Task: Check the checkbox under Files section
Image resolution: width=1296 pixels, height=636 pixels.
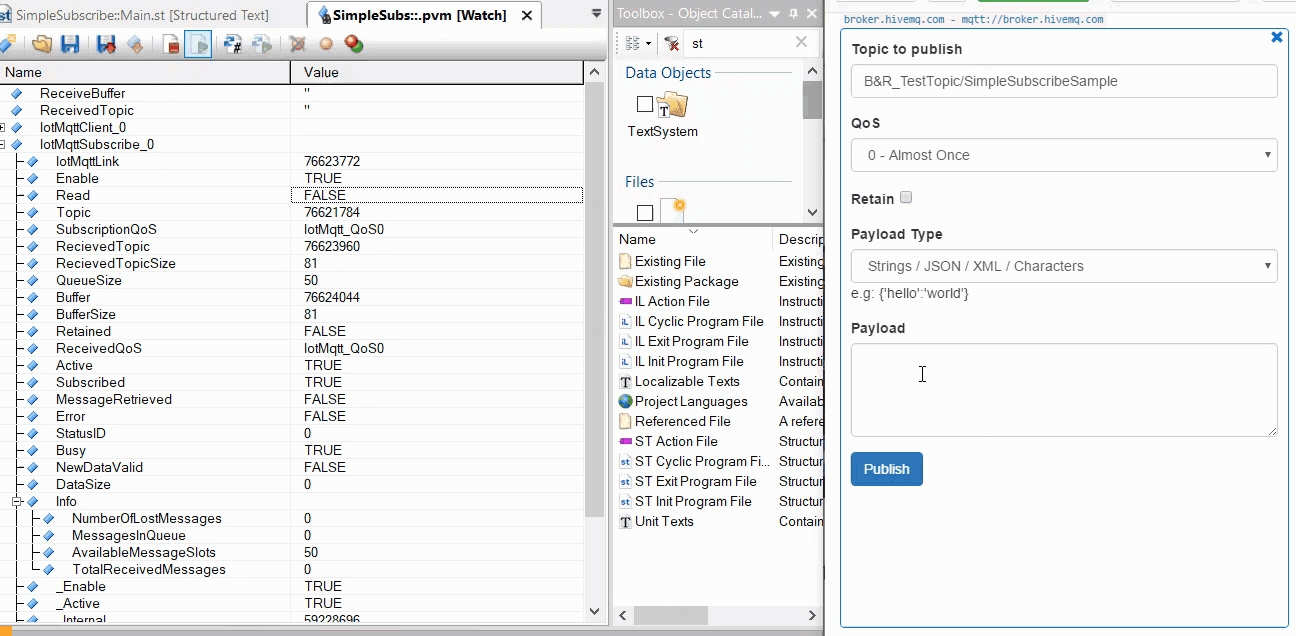Action: (645, 213)
